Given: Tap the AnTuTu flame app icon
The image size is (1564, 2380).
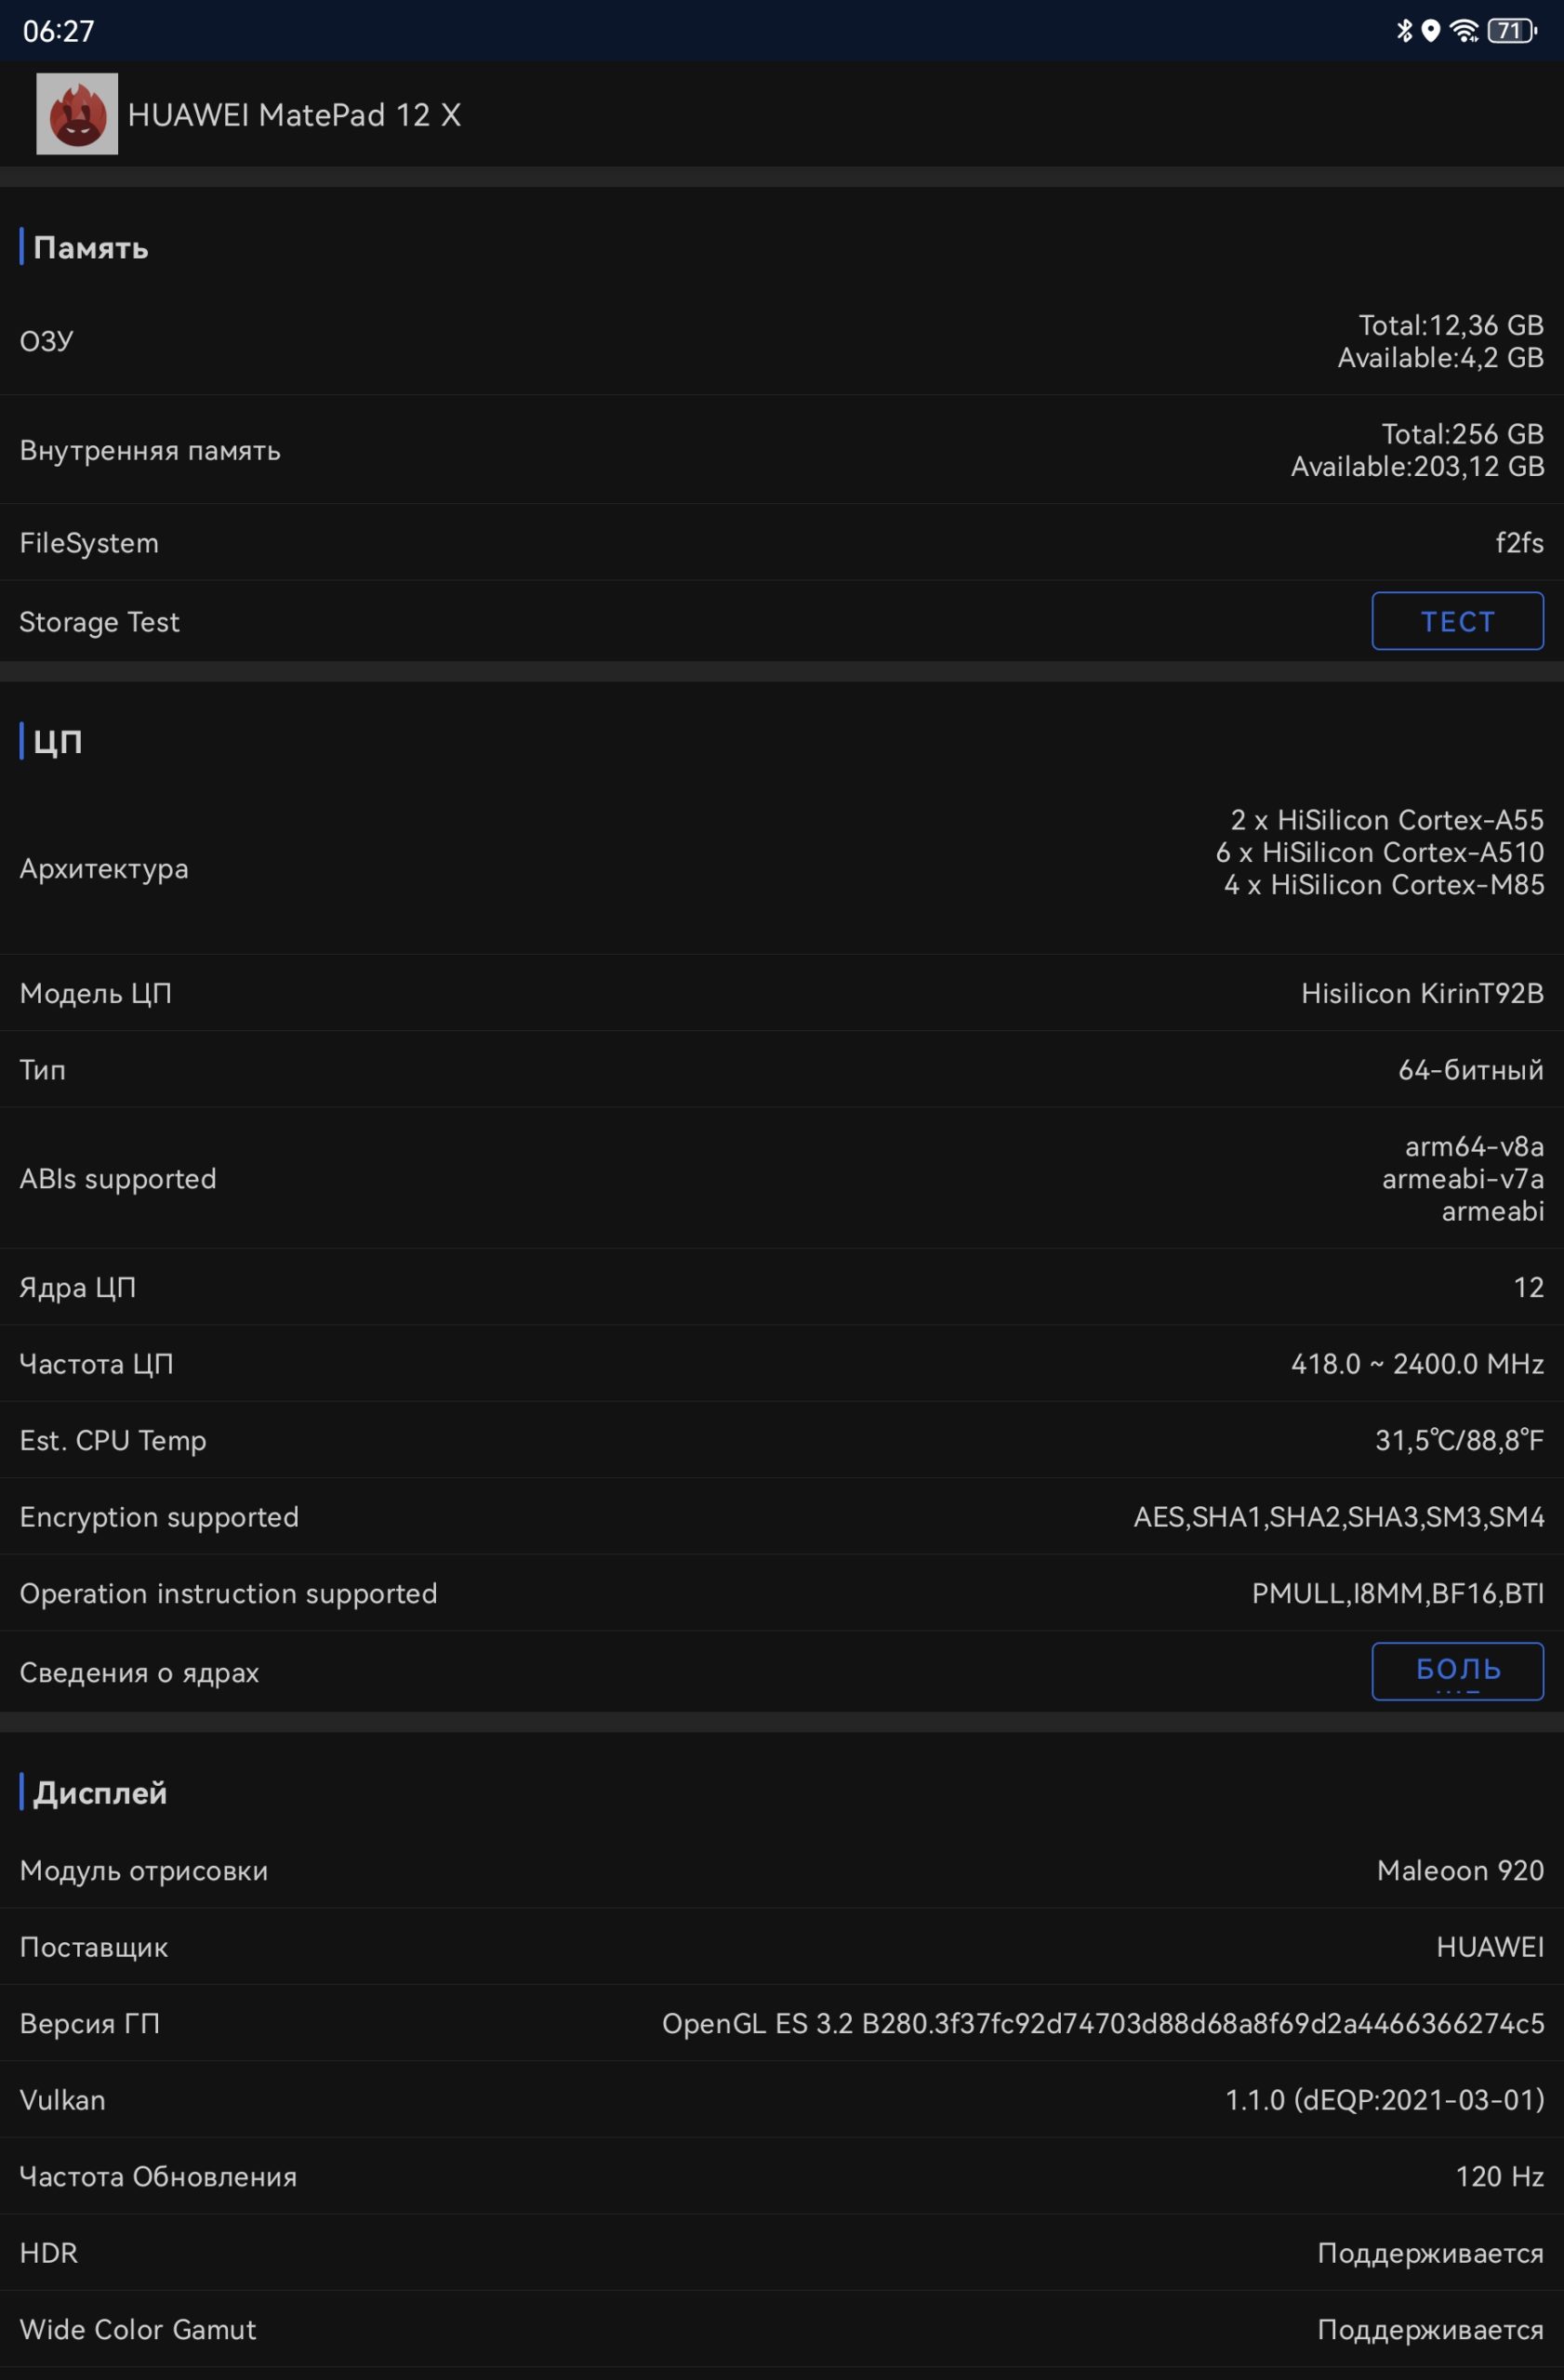Looking at the screenshot, I should pos(77,114).
